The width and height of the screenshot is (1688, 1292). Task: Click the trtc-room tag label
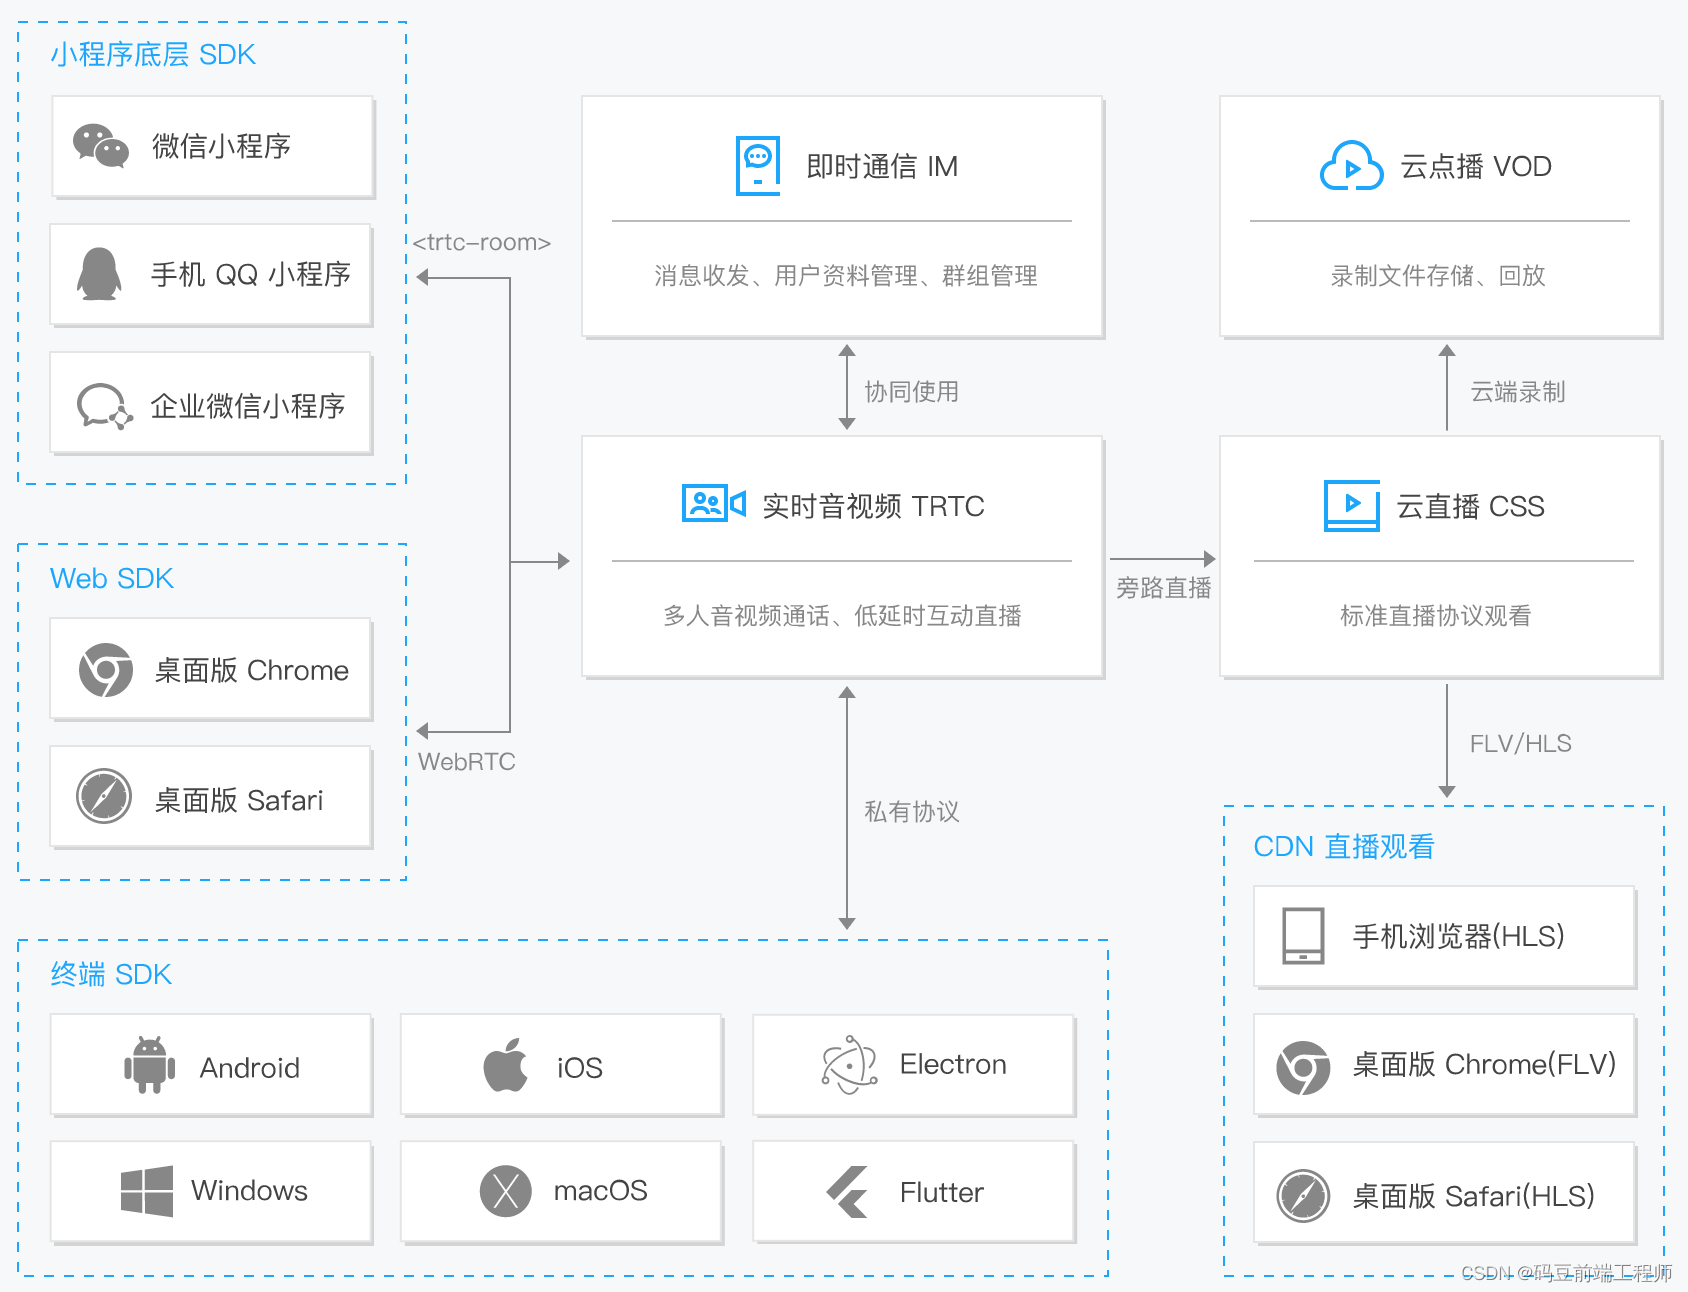482,242
